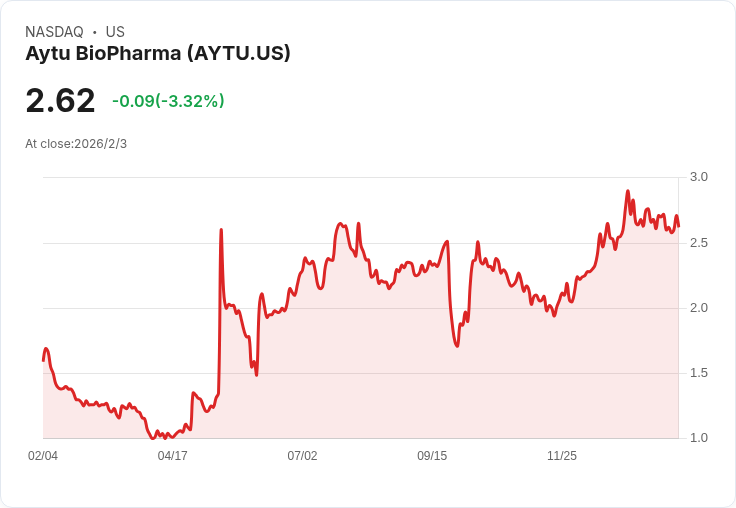Click the 3.0 y-axis label
This screenshot has height=508, width=736.
coord(699,177)
